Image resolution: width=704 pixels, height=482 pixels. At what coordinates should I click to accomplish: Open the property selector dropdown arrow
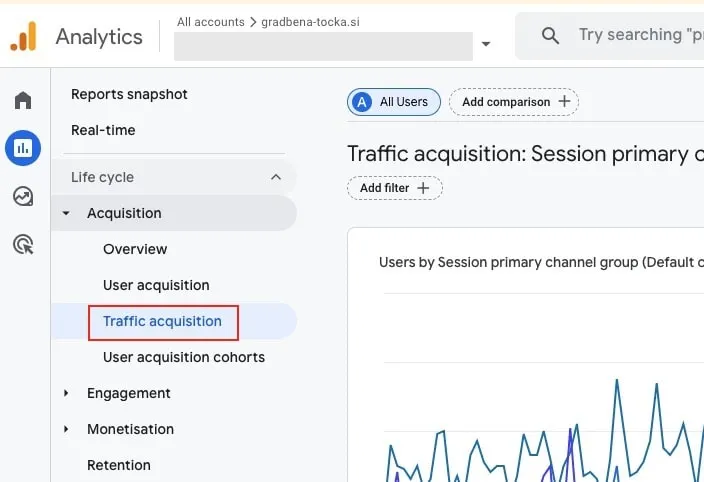[x=486, y=44]
